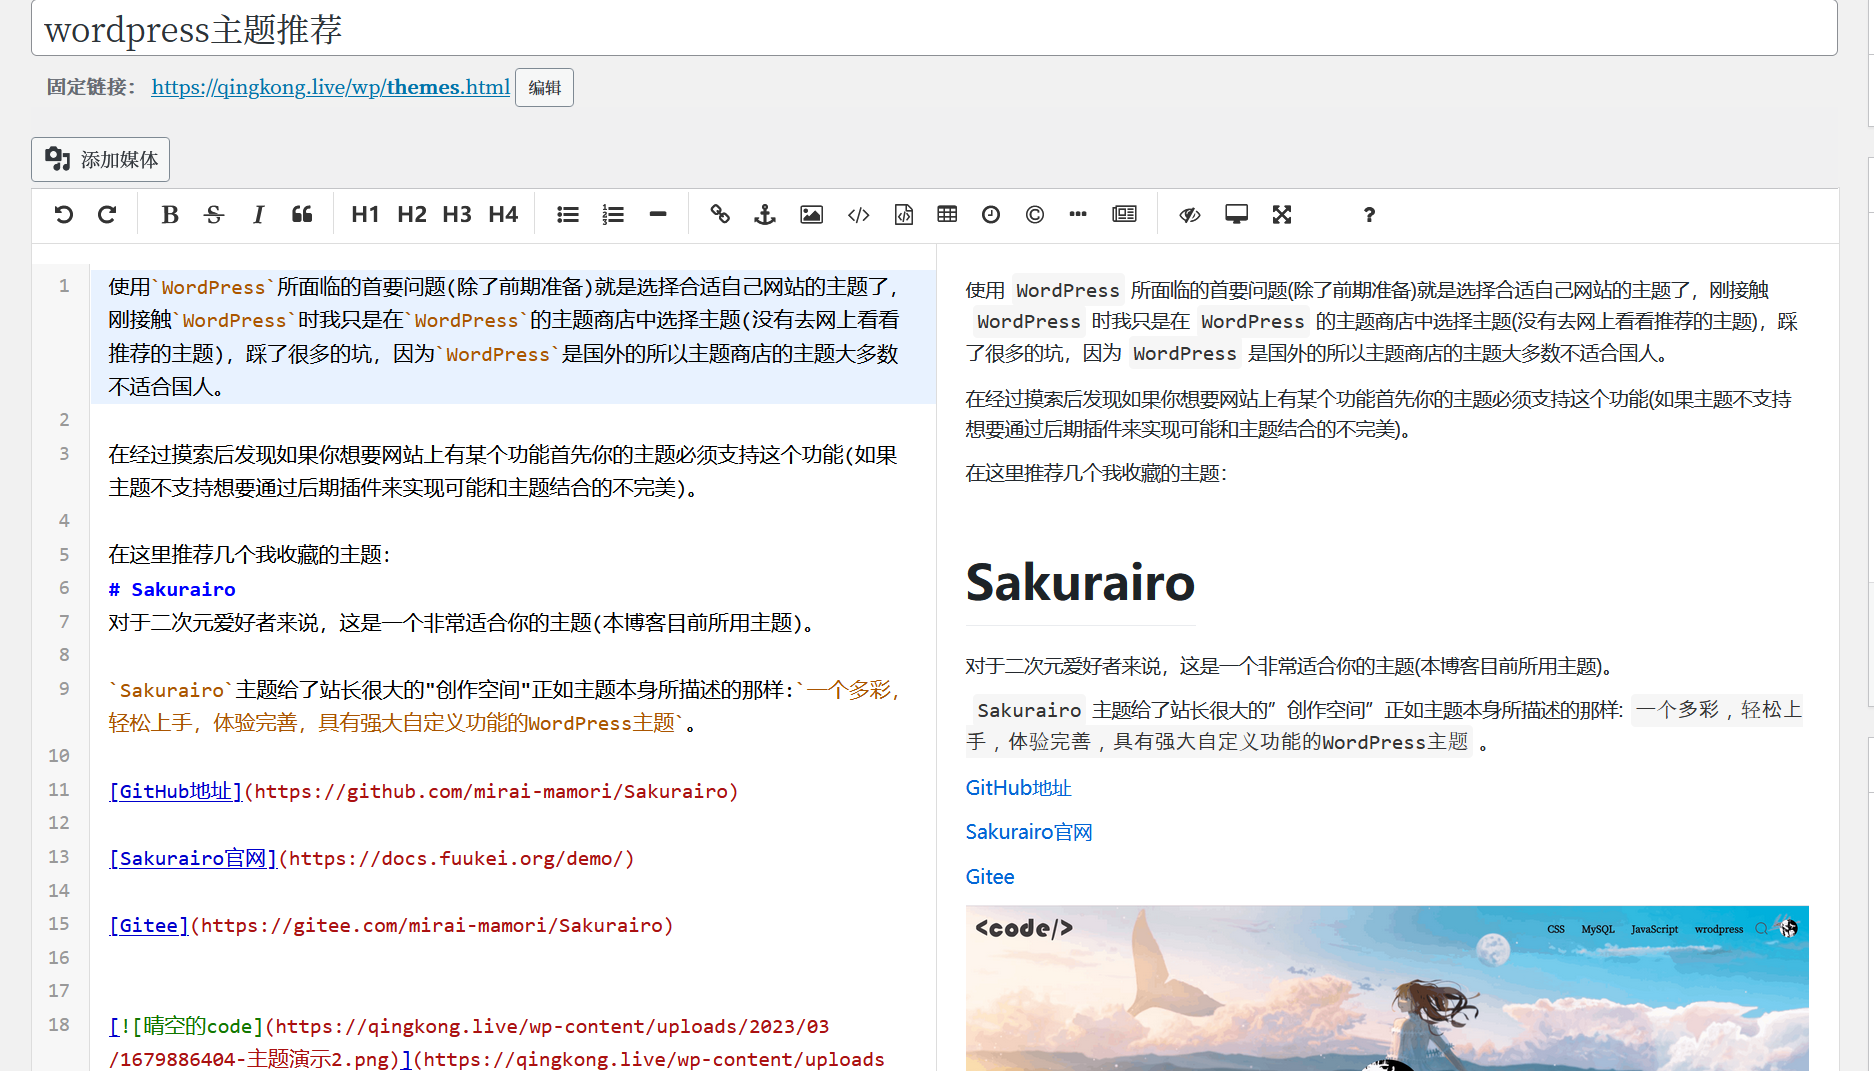Image resolution: width=1874 pixels, height=1071 pixels.
Task: Apply H2 heading format
Action: point(411,214)
